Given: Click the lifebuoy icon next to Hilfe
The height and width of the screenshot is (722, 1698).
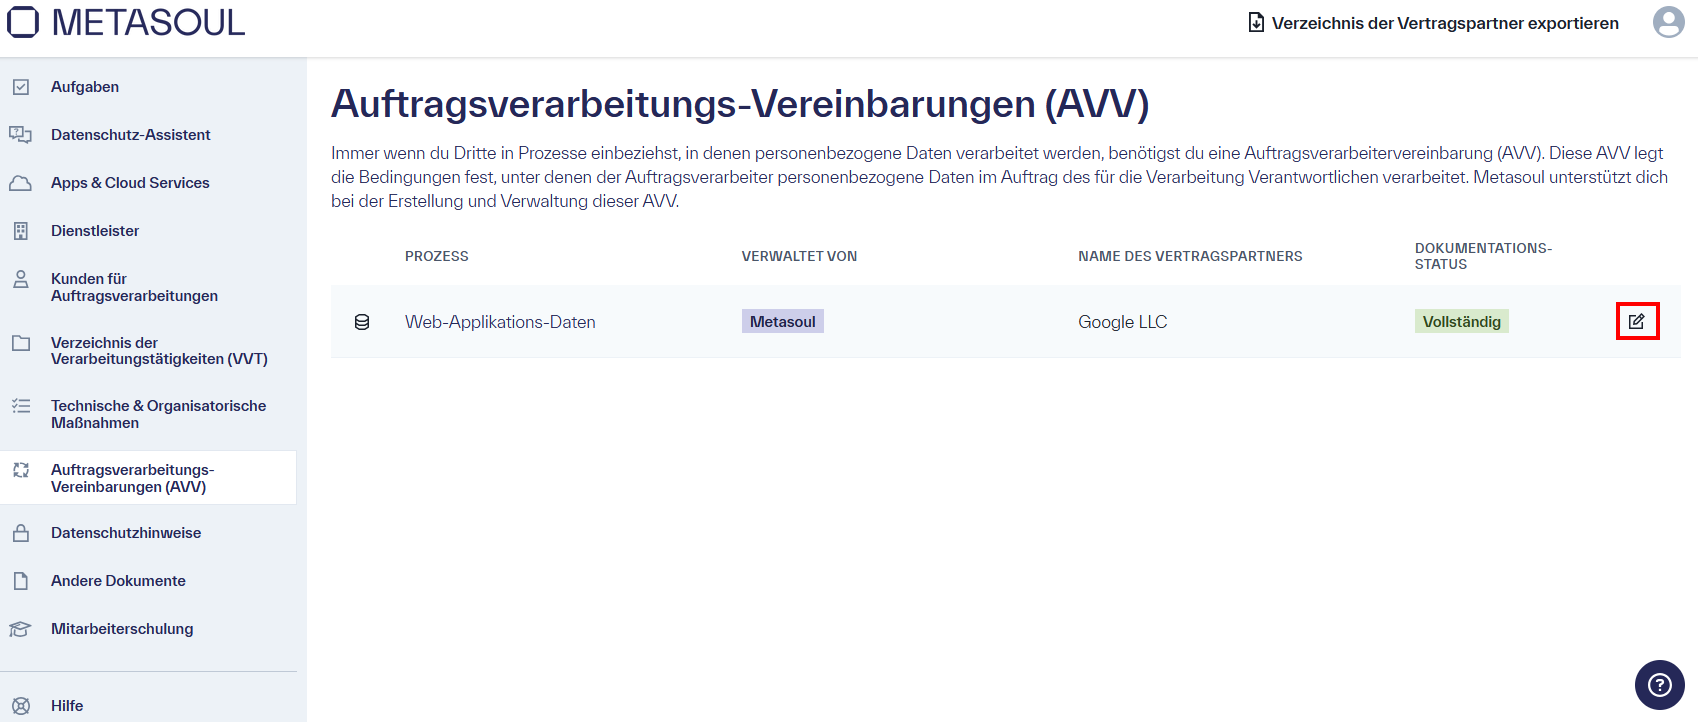Looking at the screenshot, I should [x=21, y=706].
